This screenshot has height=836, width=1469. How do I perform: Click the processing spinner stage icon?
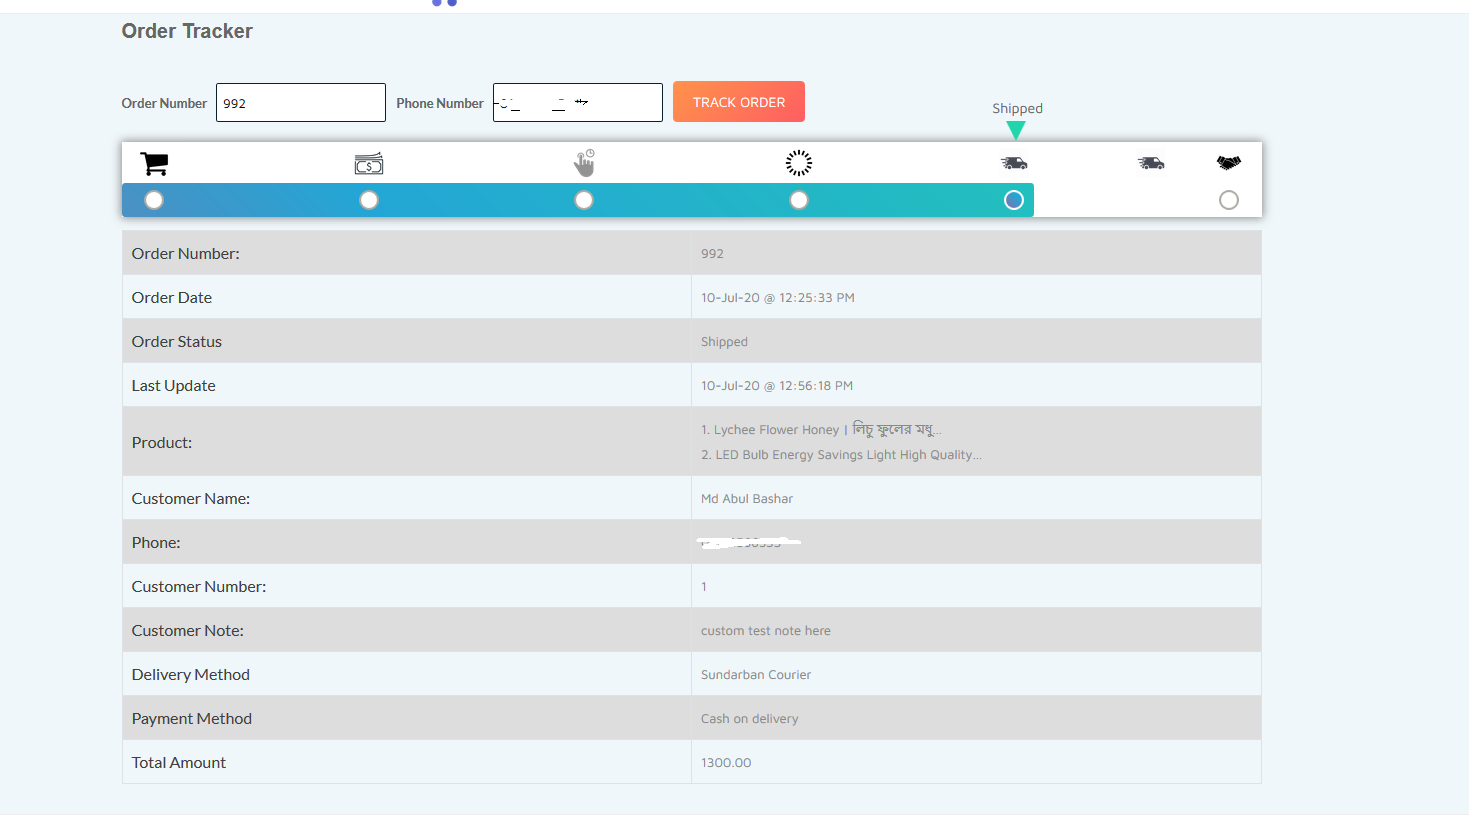799,163
